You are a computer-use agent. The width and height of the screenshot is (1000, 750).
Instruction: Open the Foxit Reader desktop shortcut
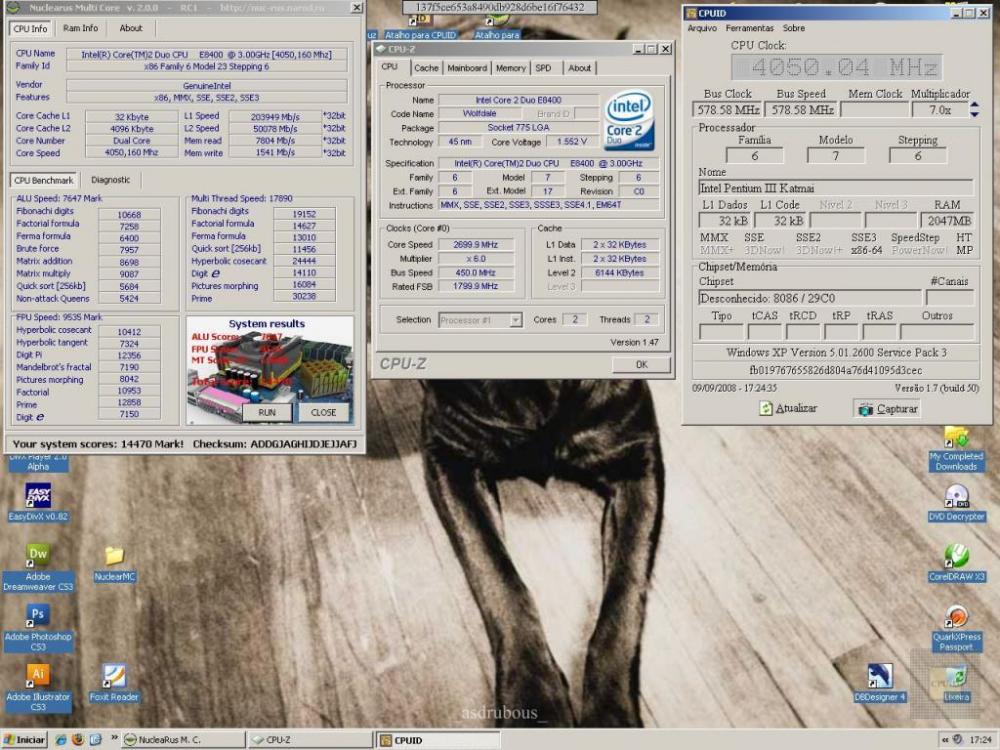[x=113, y=676]
